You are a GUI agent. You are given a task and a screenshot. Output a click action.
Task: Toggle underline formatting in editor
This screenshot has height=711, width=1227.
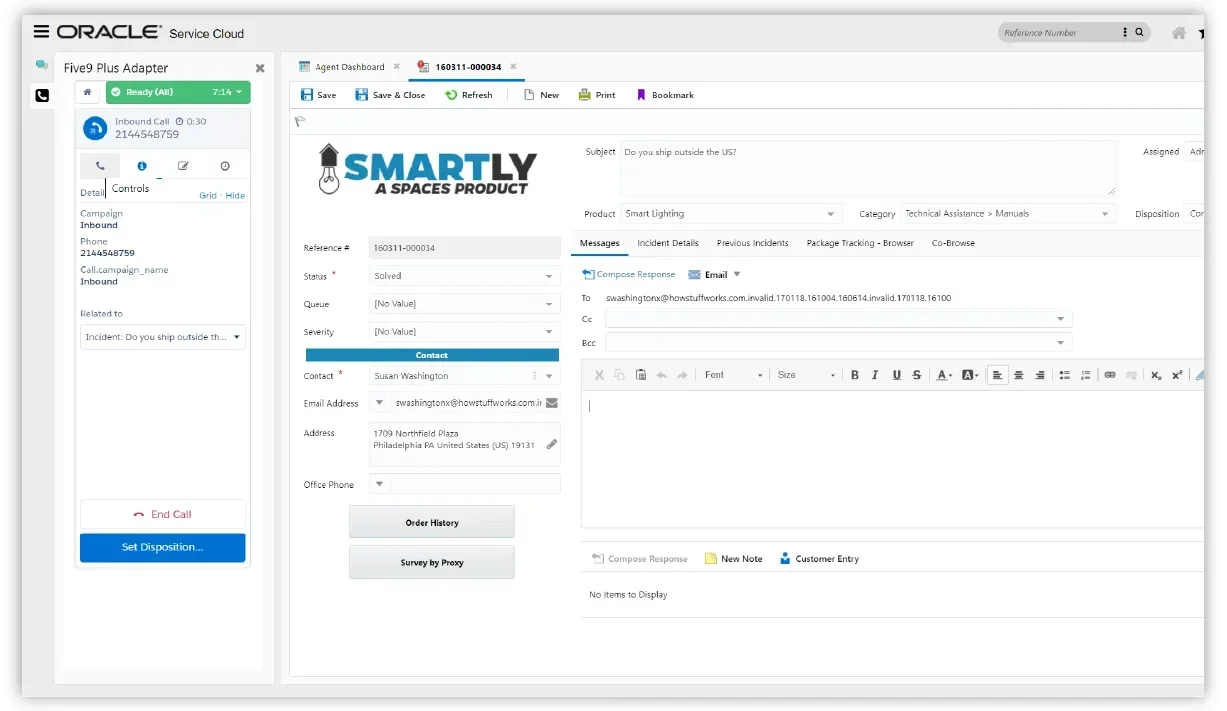coord(896,375)
